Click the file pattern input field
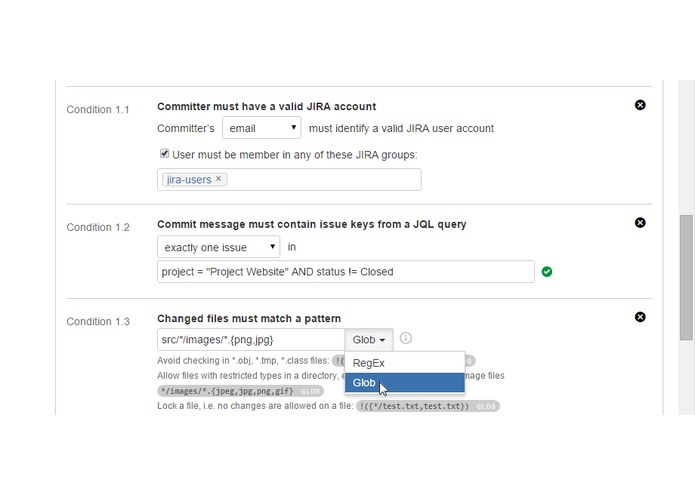The width and height of the screenshot is (695, 494). pos(251,340)
